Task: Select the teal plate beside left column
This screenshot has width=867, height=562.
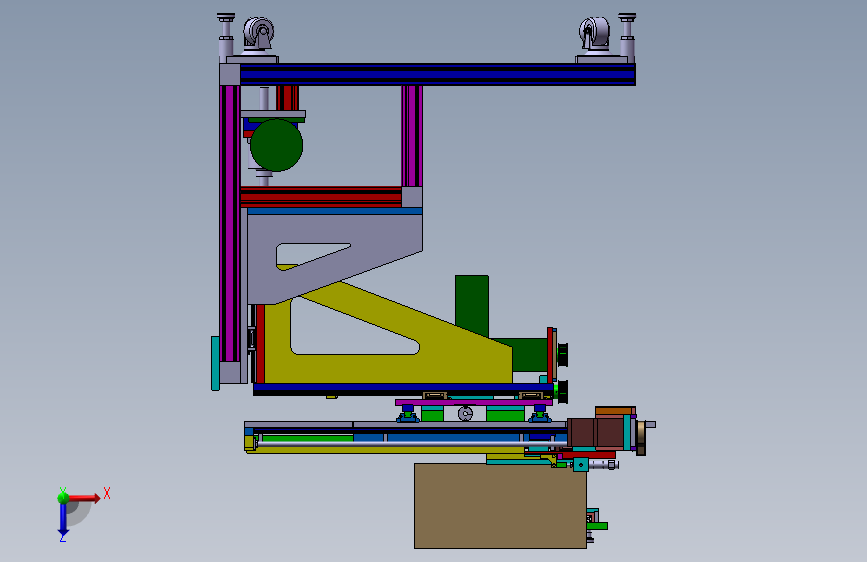Action: point(215,363)
